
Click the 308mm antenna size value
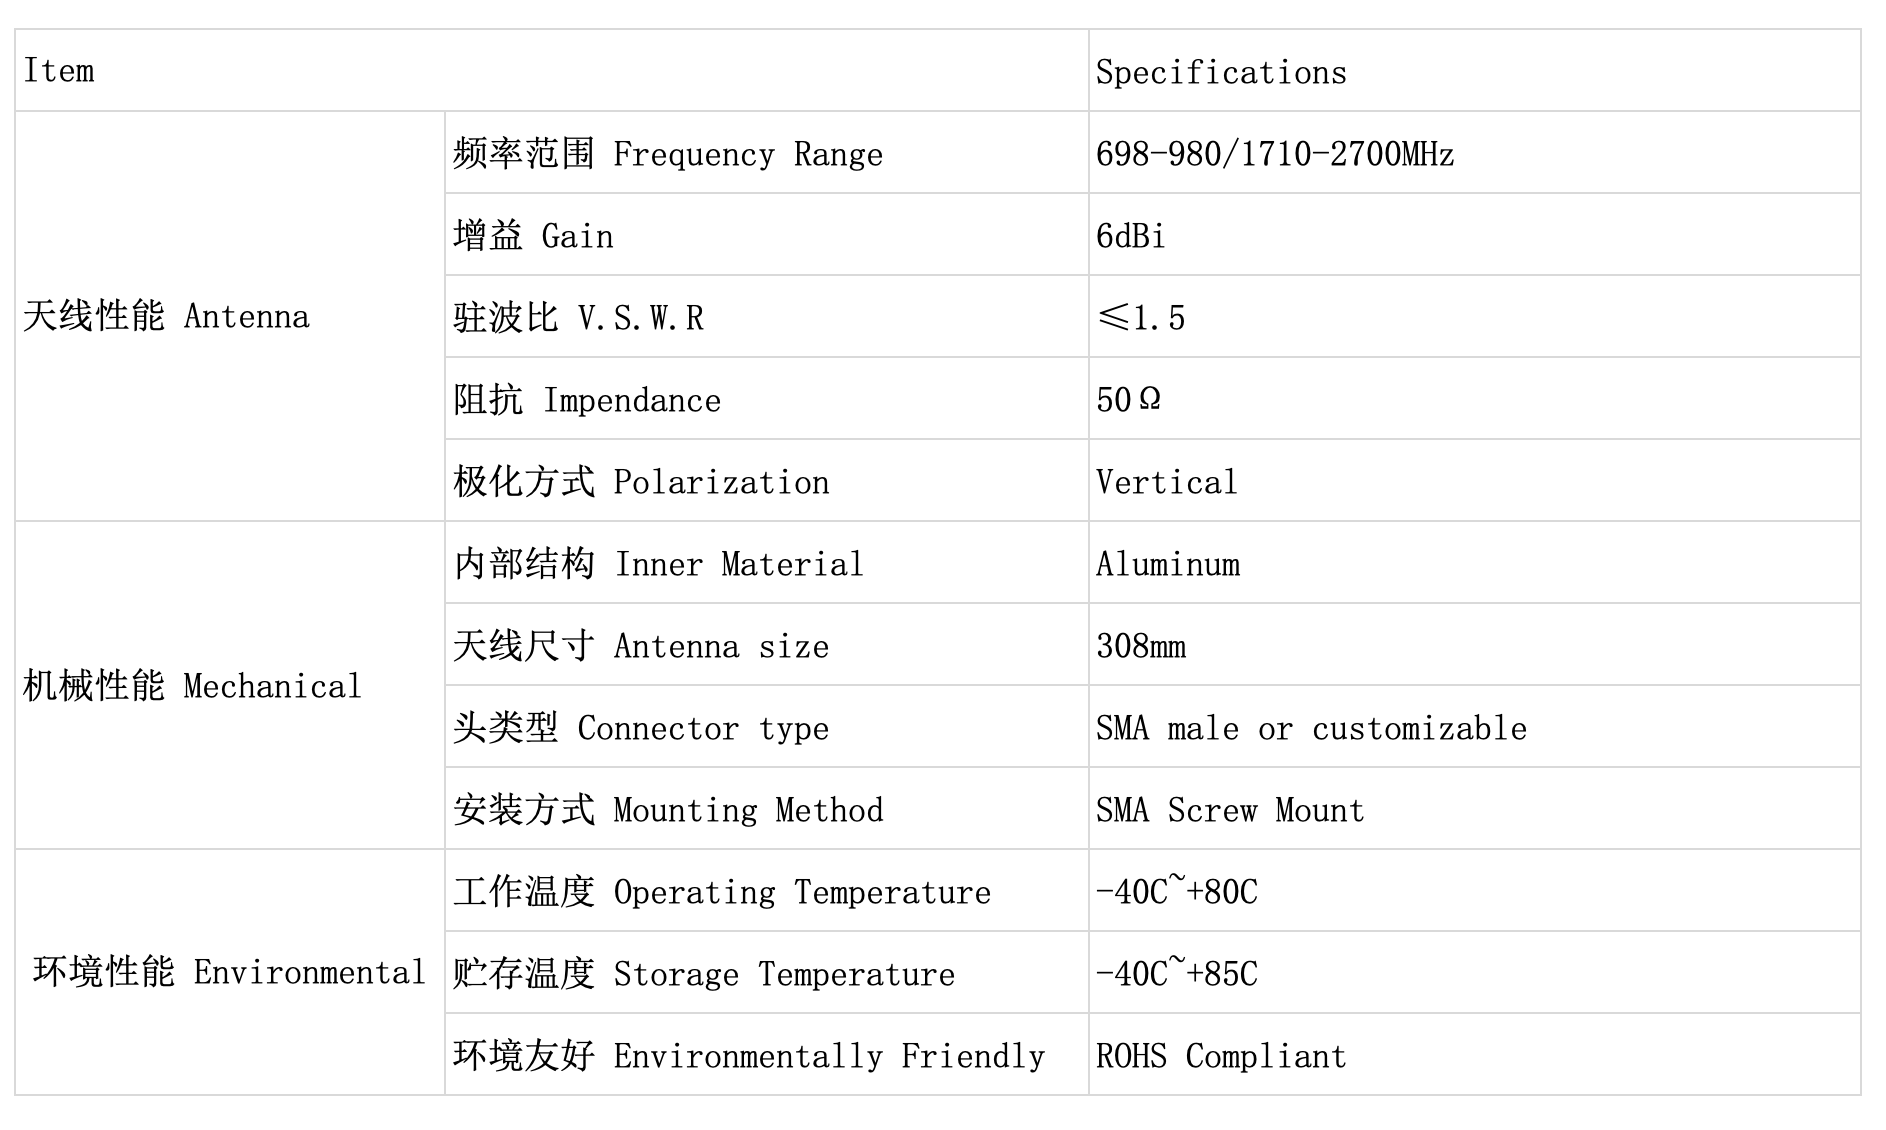[1141, 646]
